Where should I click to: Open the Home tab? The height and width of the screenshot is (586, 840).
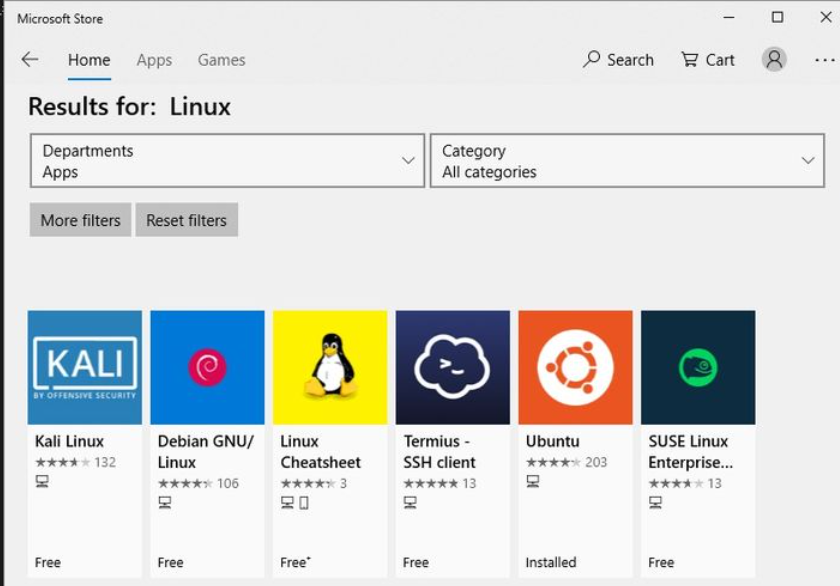point(89,60)
